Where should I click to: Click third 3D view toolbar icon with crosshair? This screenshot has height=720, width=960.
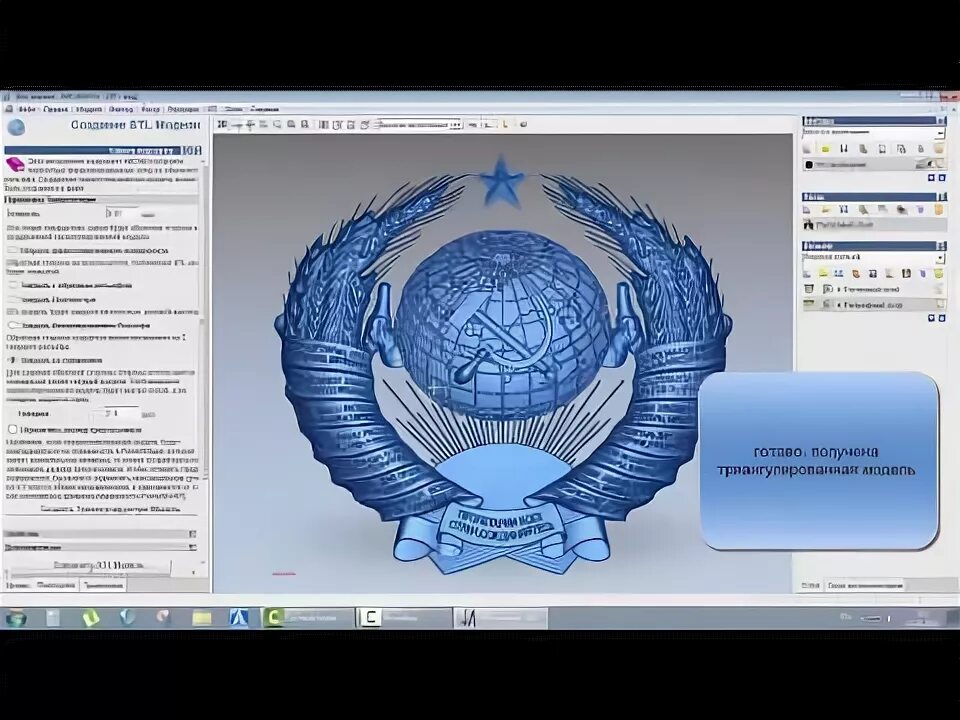tap(250, 124)
